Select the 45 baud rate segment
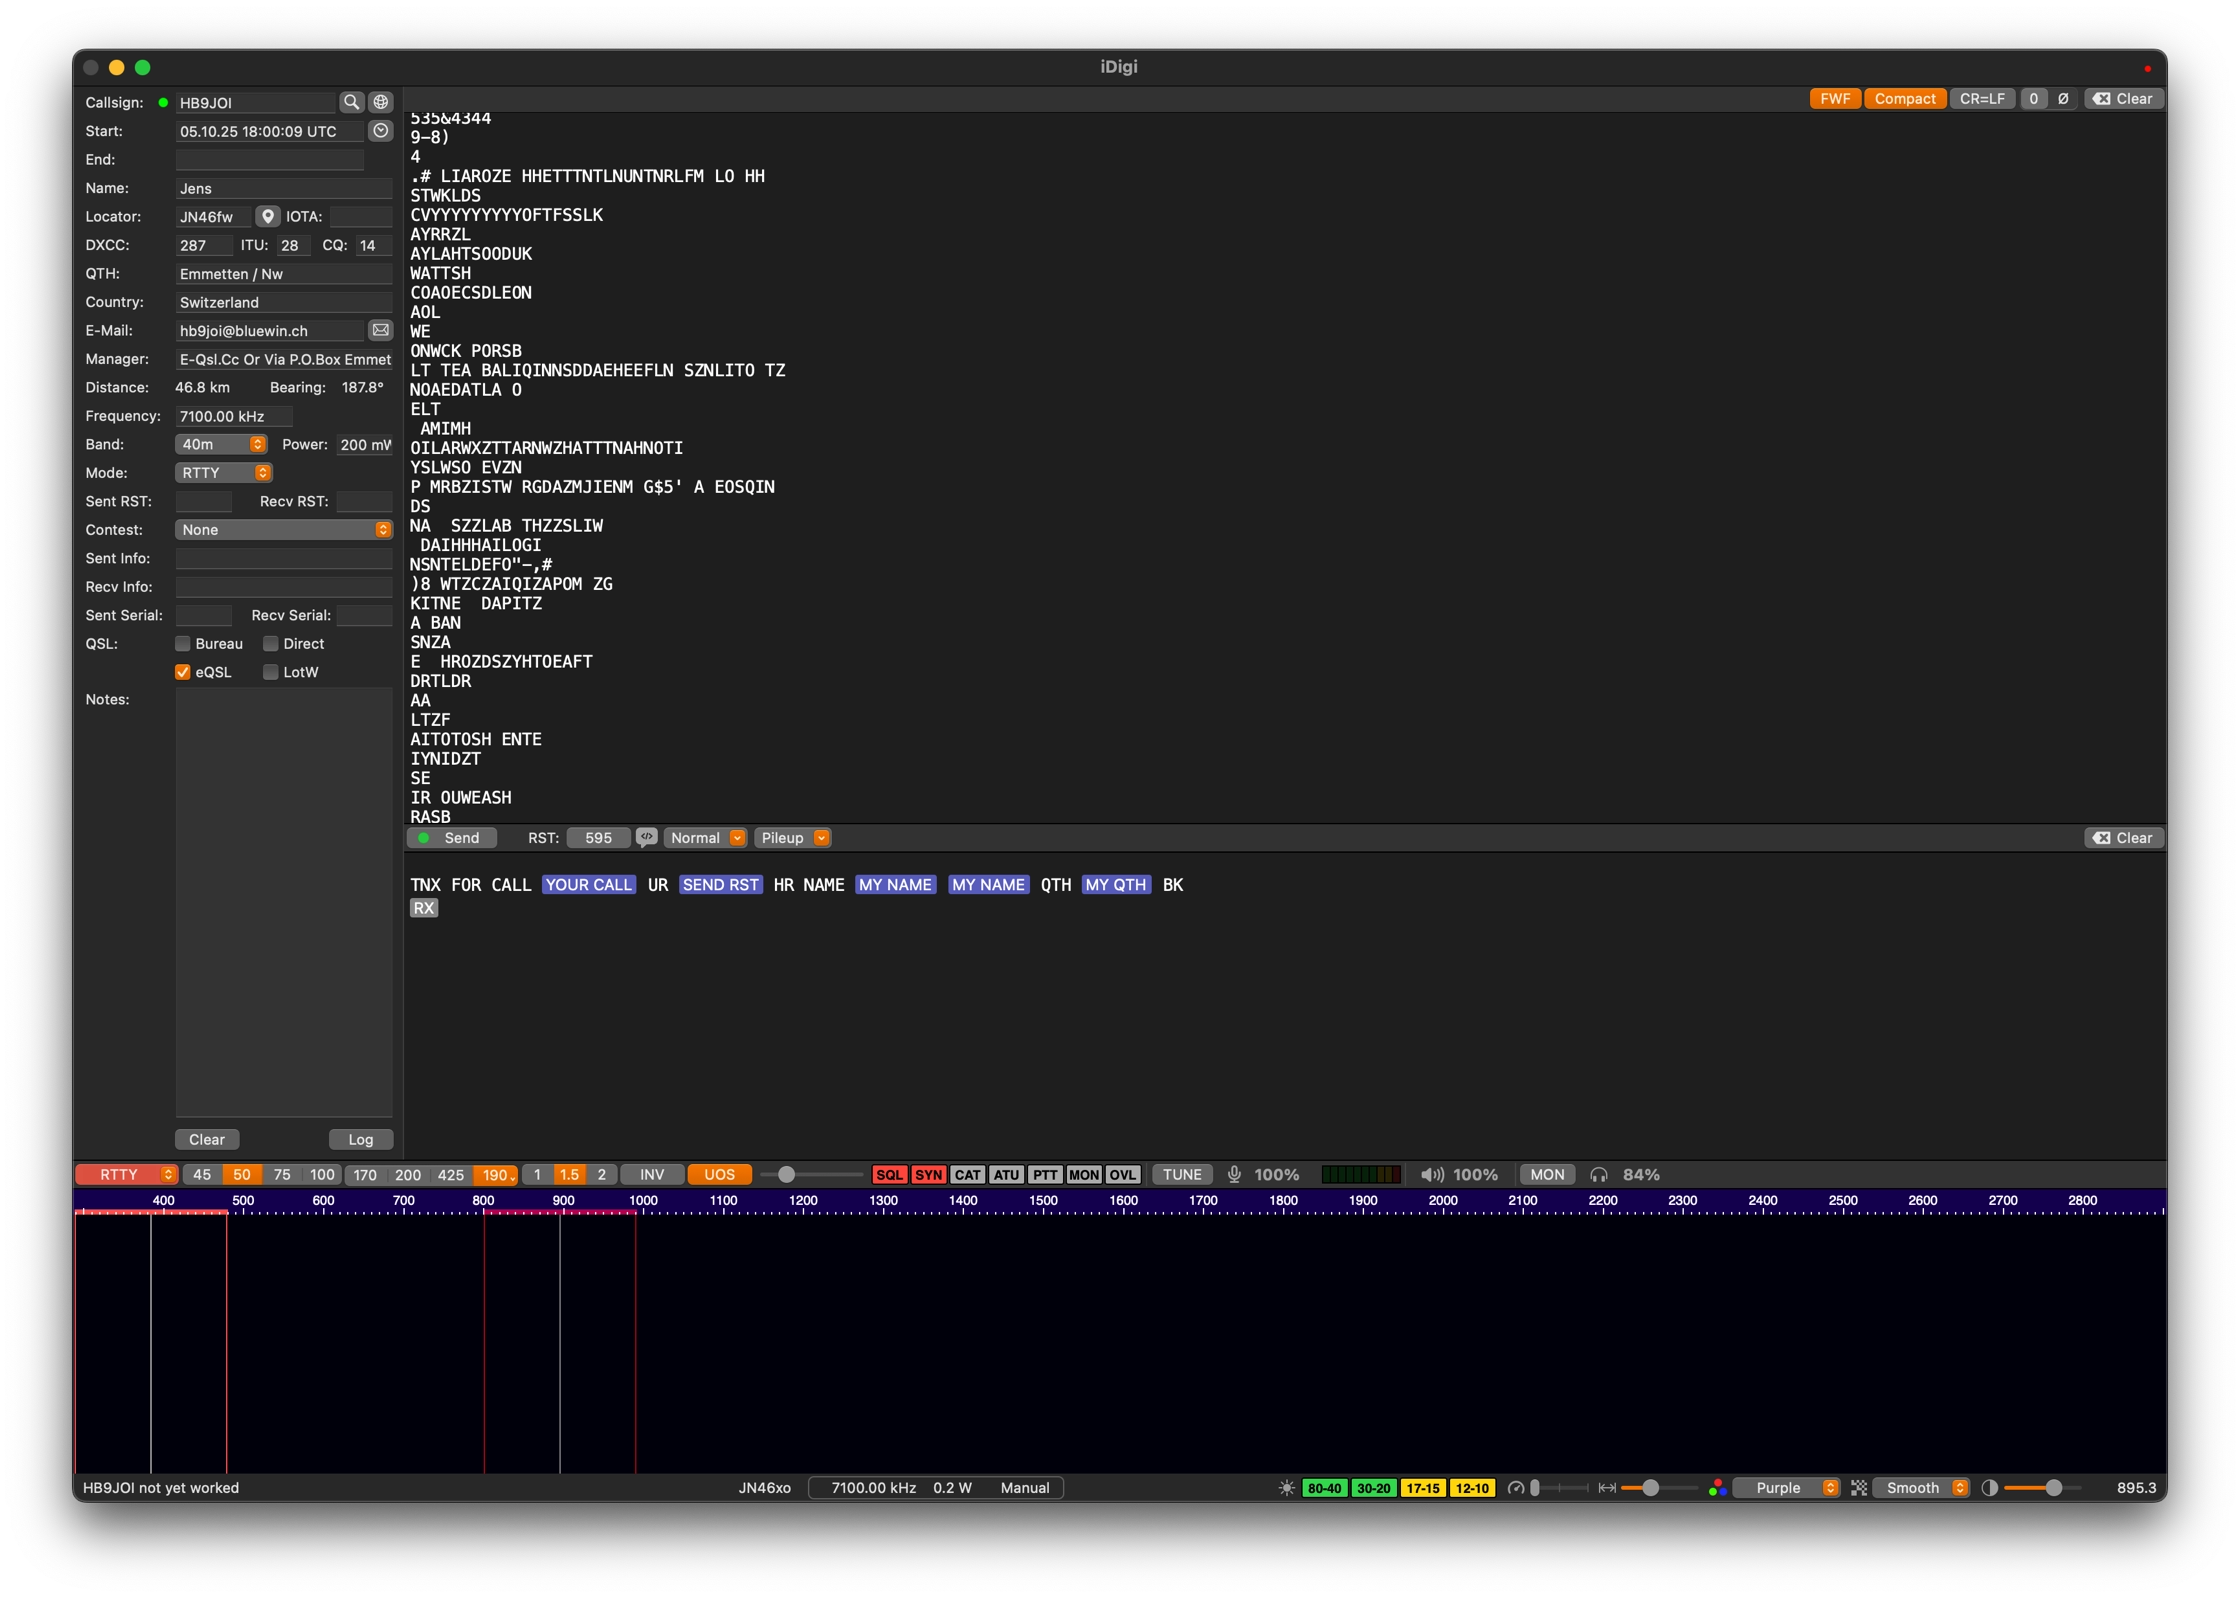 click(x=202, y=1175)
